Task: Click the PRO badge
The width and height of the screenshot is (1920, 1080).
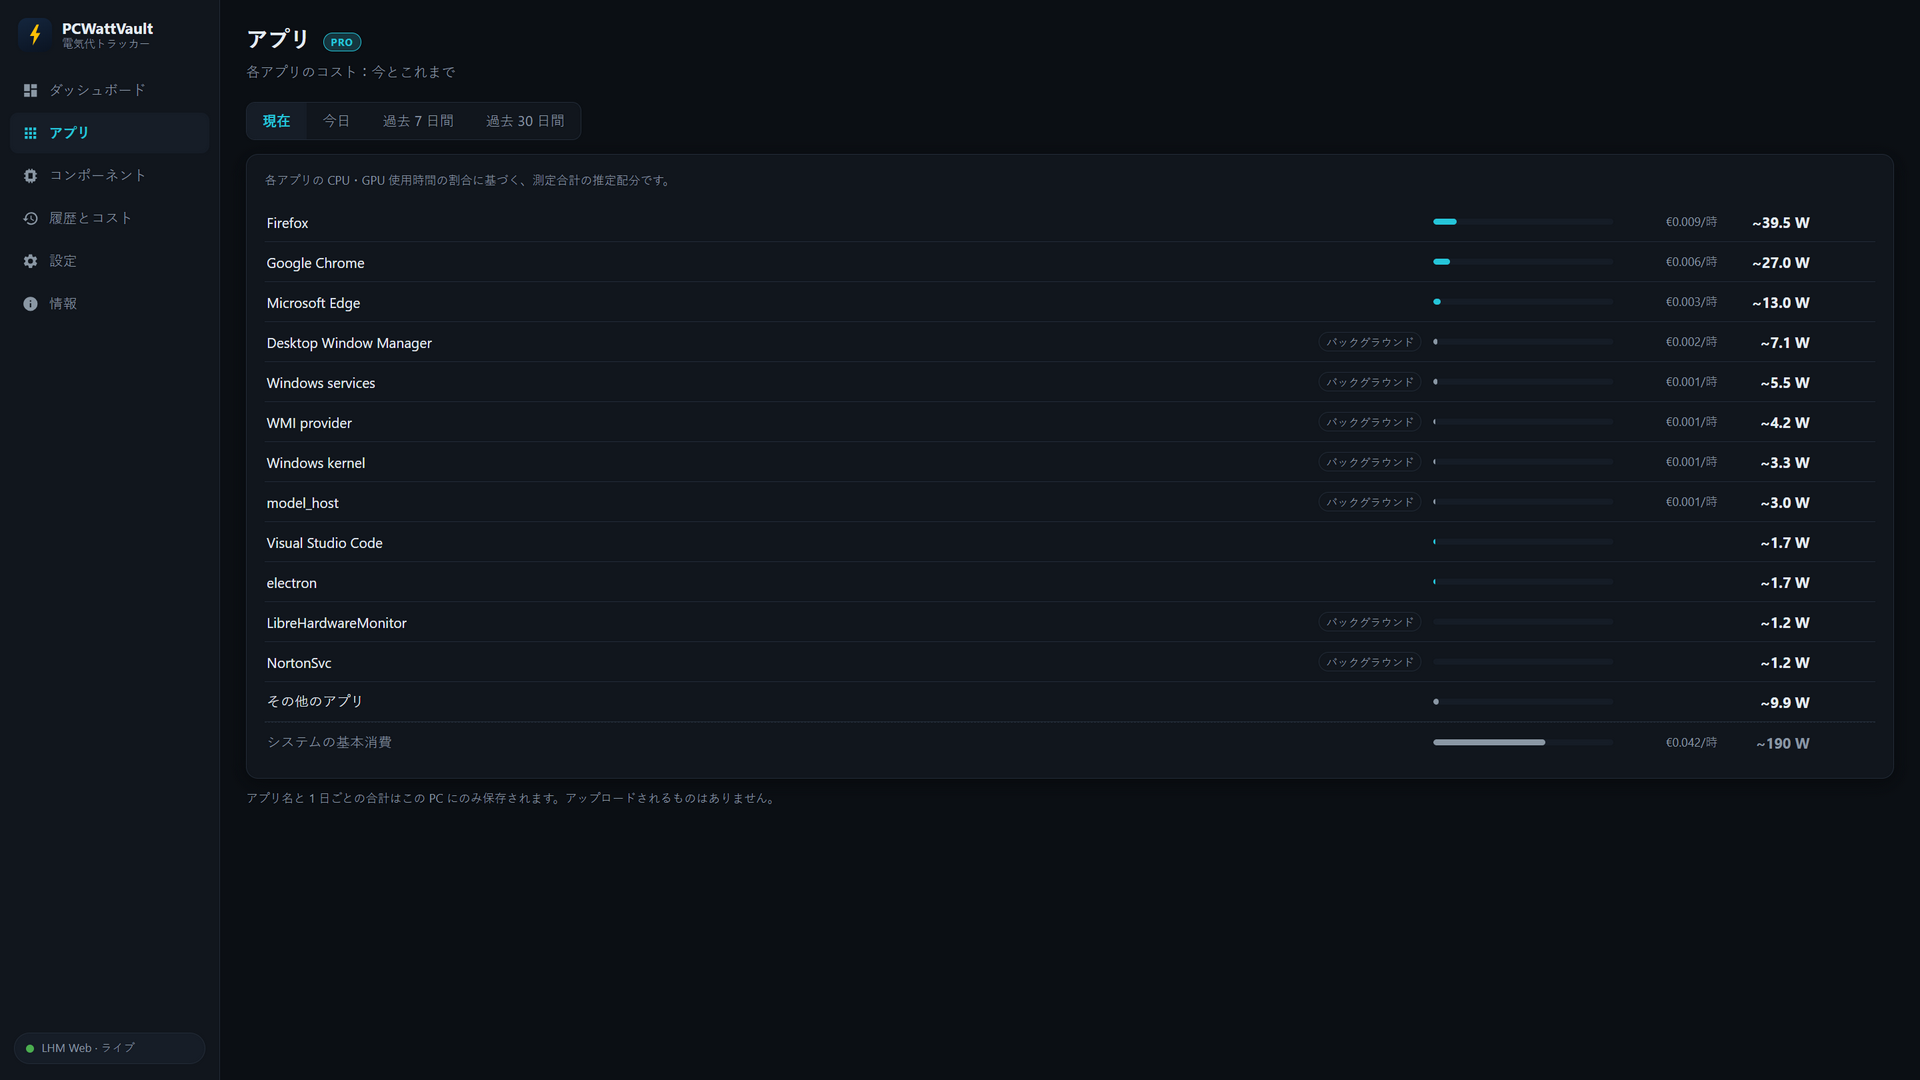Action: (x=342, y=42)
